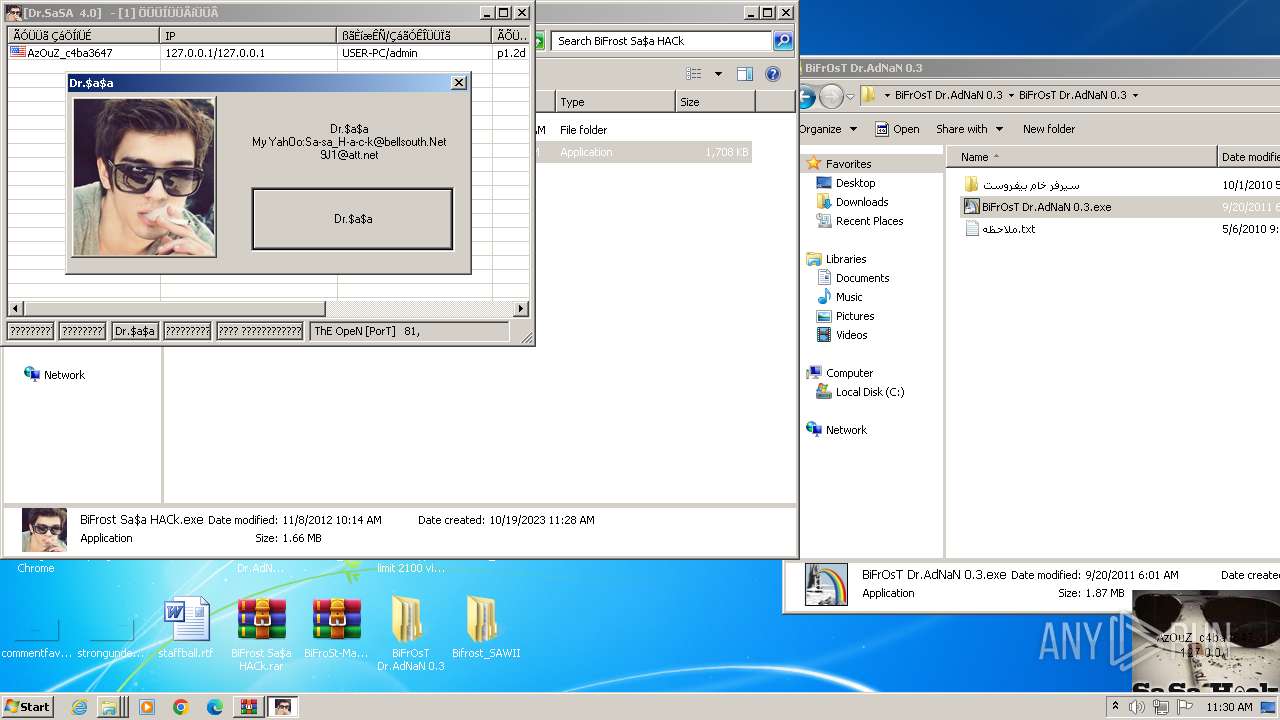Toggle the preview pane icon
Viewport: 1280px width, 720px height.
pos(744,74)
